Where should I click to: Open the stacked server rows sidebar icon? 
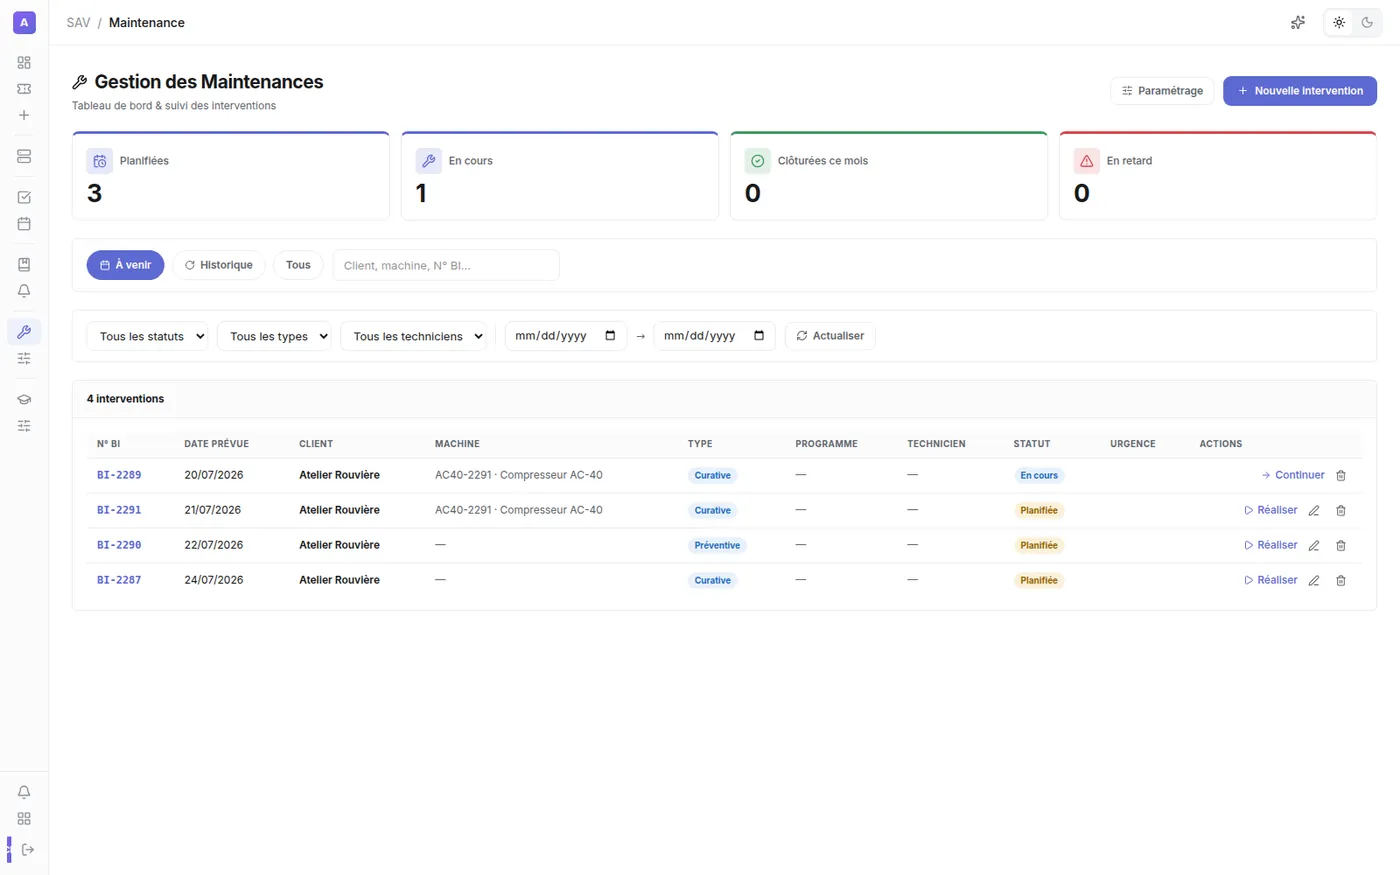[24, 156]
